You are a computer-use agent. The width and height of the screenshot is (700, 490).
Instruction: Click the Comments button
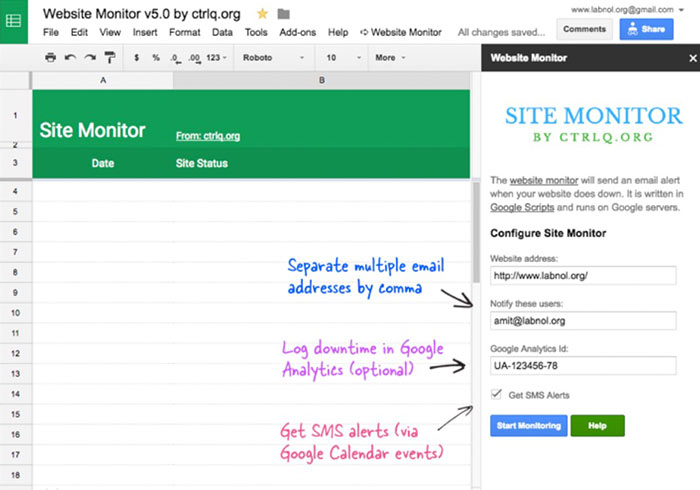click(x=584, y=29)
